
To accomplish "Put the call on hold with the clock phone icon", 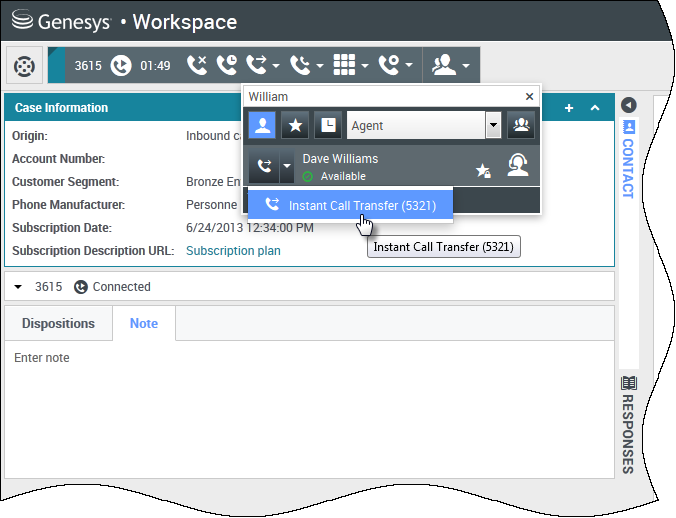I will (x=227, y=65).
